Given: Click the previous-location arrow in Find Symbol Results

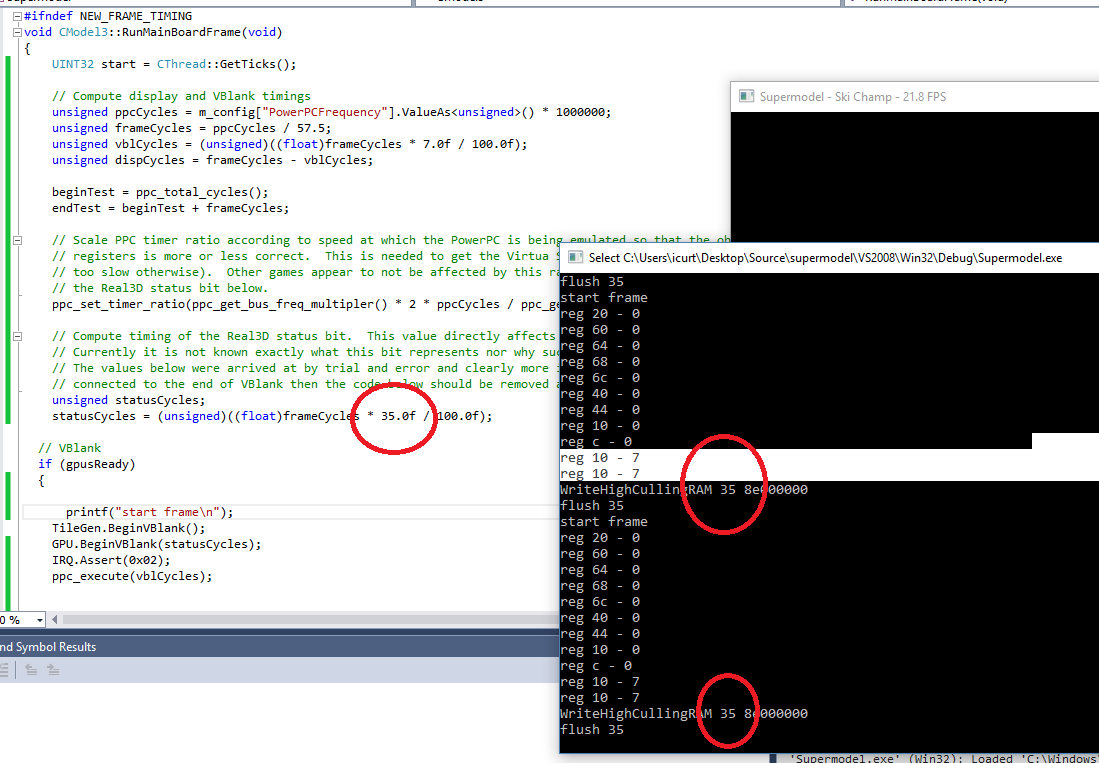Looking at the screenshot, I should pyautogui.click(x=31, y=670).
